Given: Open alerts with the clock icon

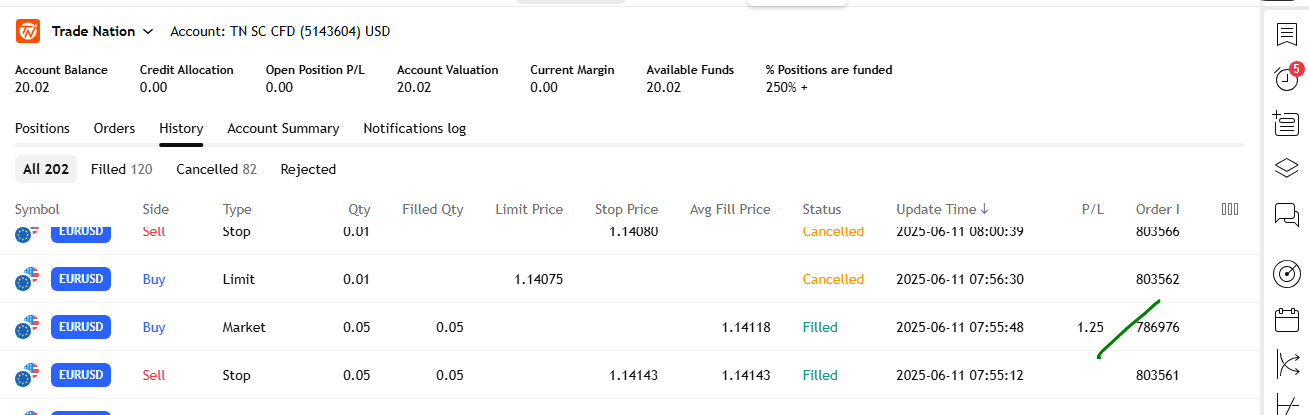Looking at the screenshot, I should (1286, 79).
